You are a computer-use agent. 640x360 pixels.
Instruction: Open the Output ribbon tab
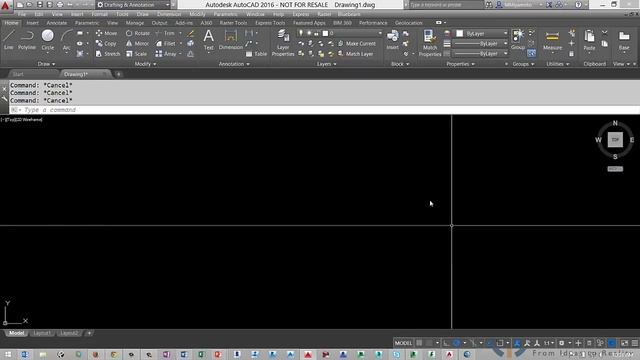coord(159,23)
